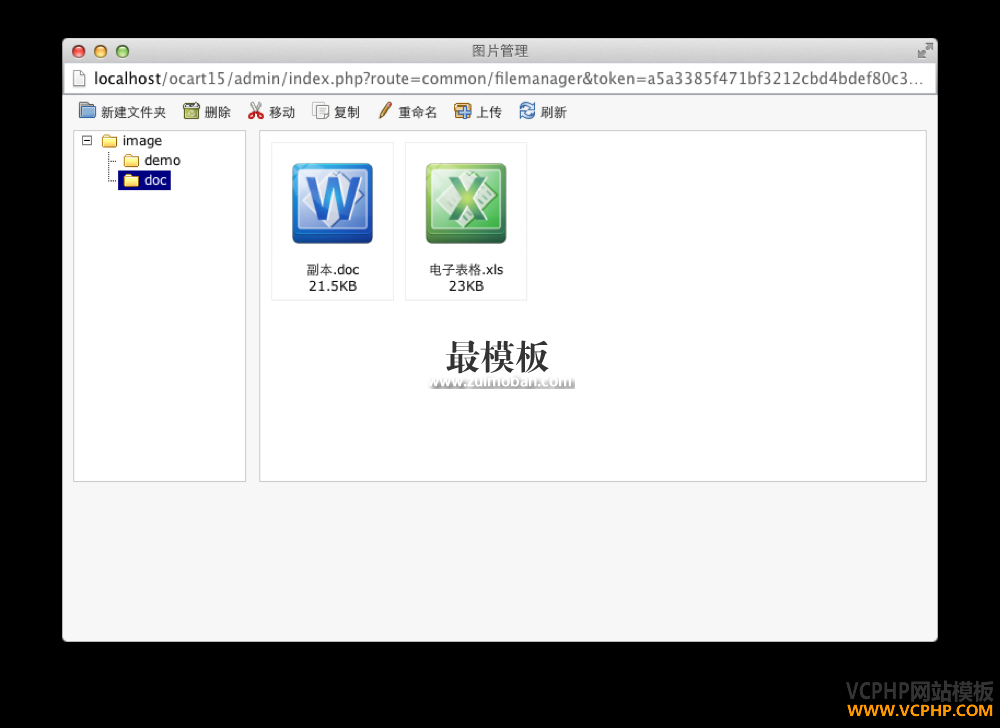Click the new folder icon (新建文件夹)

click(x=87, y=111)
